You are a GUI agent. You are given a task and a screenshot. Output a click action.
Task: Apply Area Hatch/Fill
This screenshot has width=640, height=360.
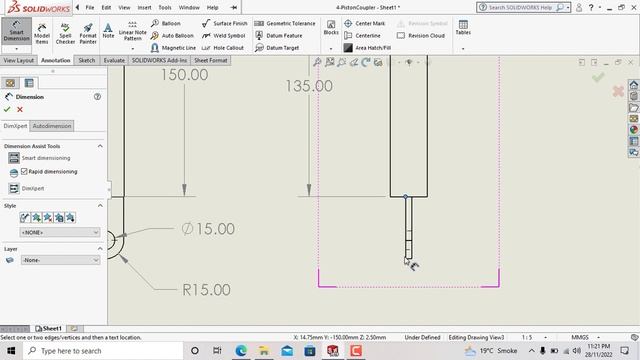367,48
